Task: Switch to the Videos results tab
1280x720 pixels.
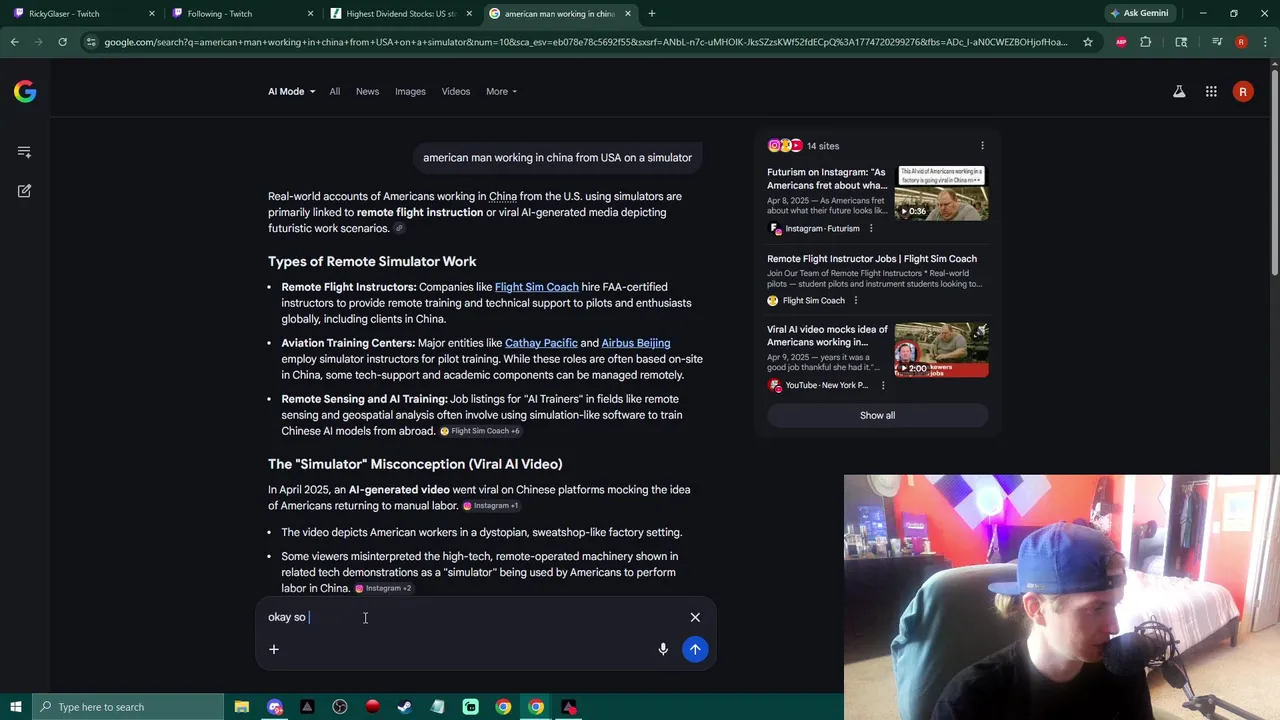Action: tap(456, 92)
